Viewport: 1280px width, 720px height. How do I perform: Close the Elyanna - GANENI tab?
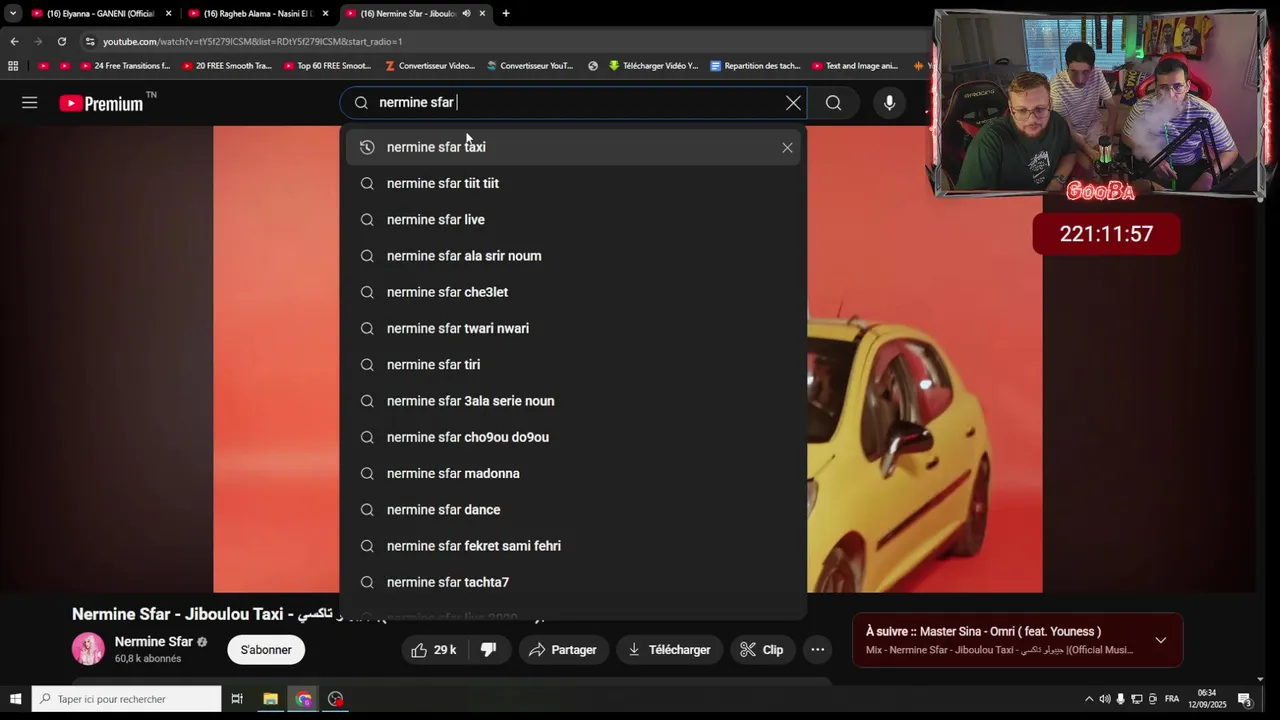point(168,13)
